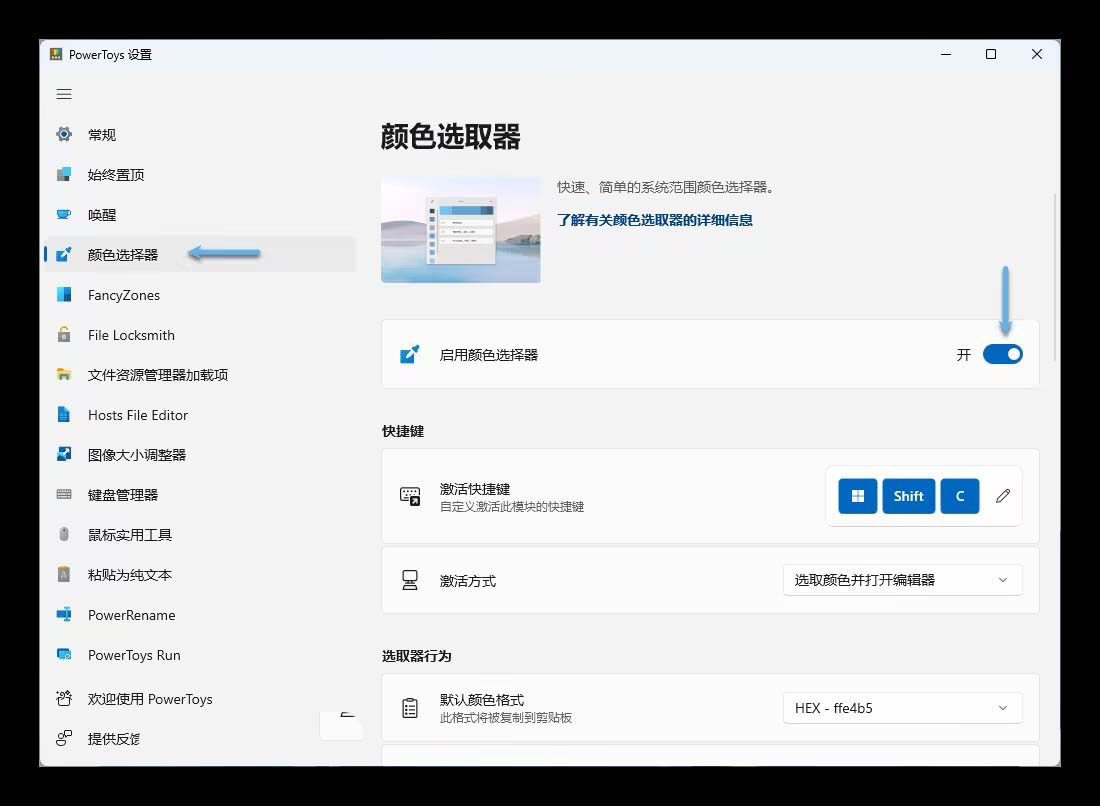
Task: Select 颜色选择器 in the sidebar
Action: pos(201,254)
